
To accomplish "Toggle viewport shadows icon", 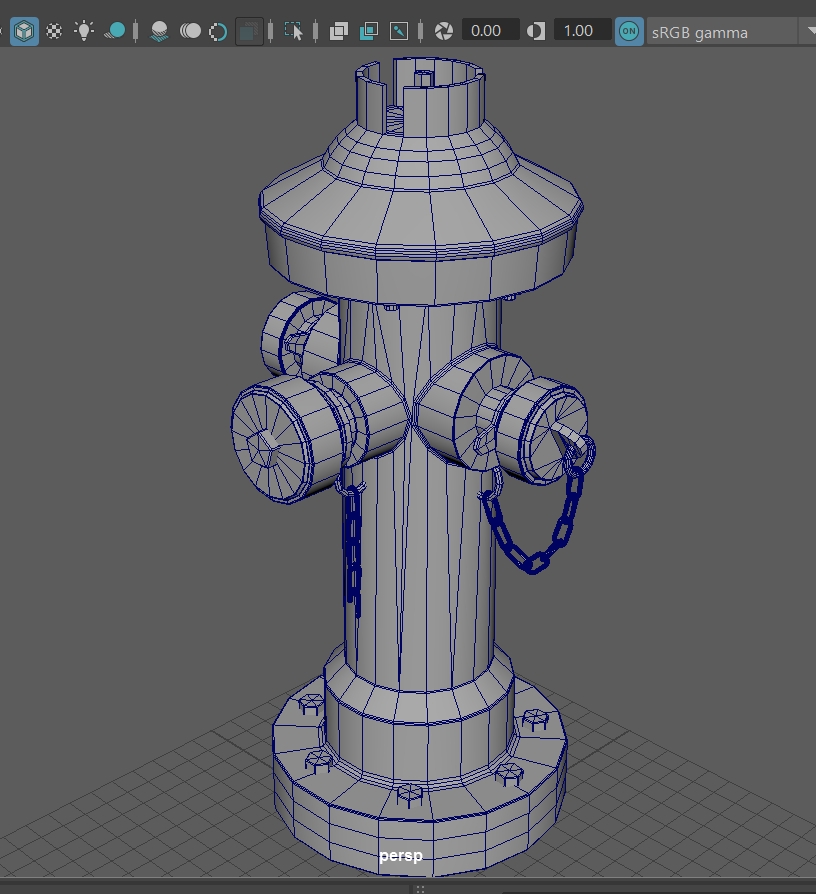I will tap(115, 31).
